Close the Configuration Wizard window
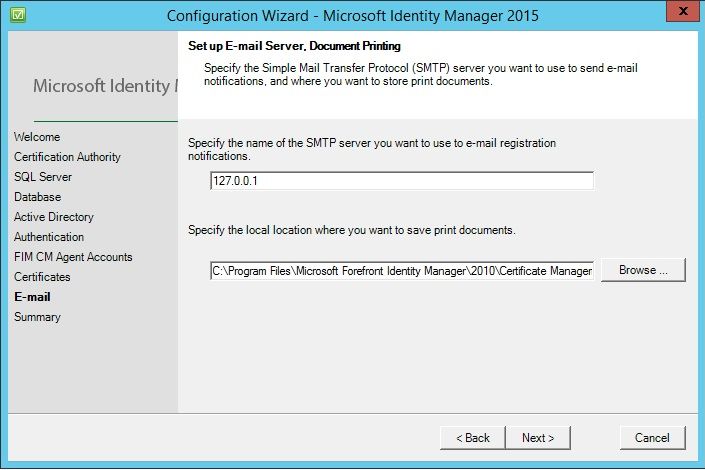 pyautogui.click(x=683, y=11)
